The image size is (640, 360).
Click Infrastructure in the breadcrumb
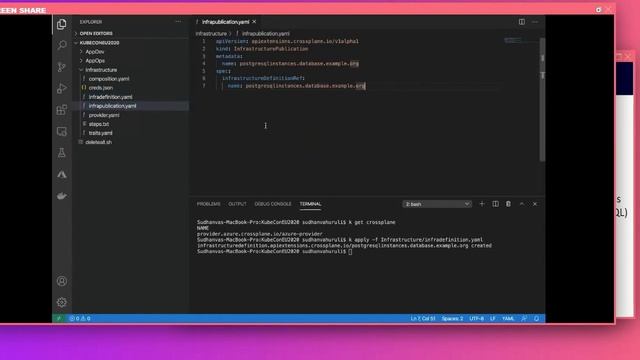211,33
